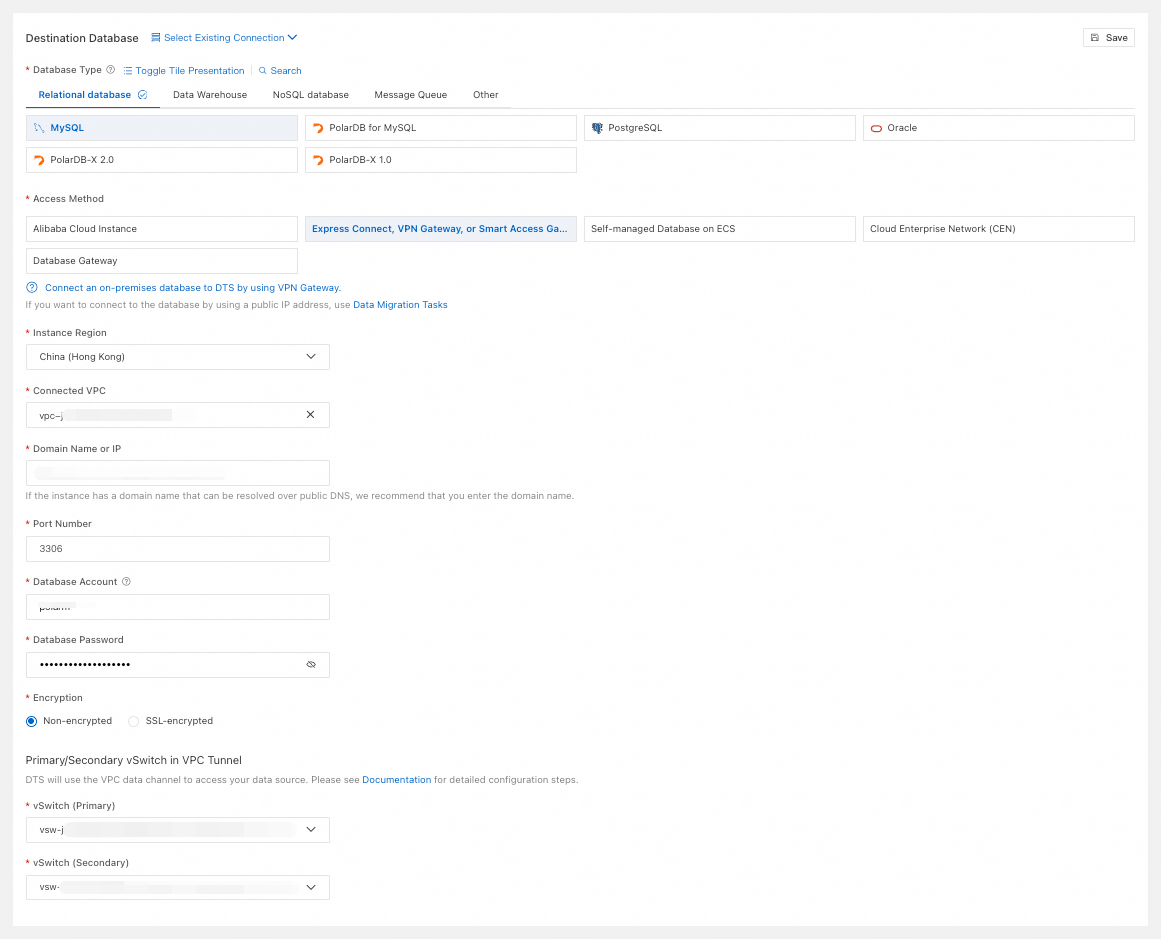
Task: Click Toggle Tile Presentation list icon
Action: [x=128, y=71]
